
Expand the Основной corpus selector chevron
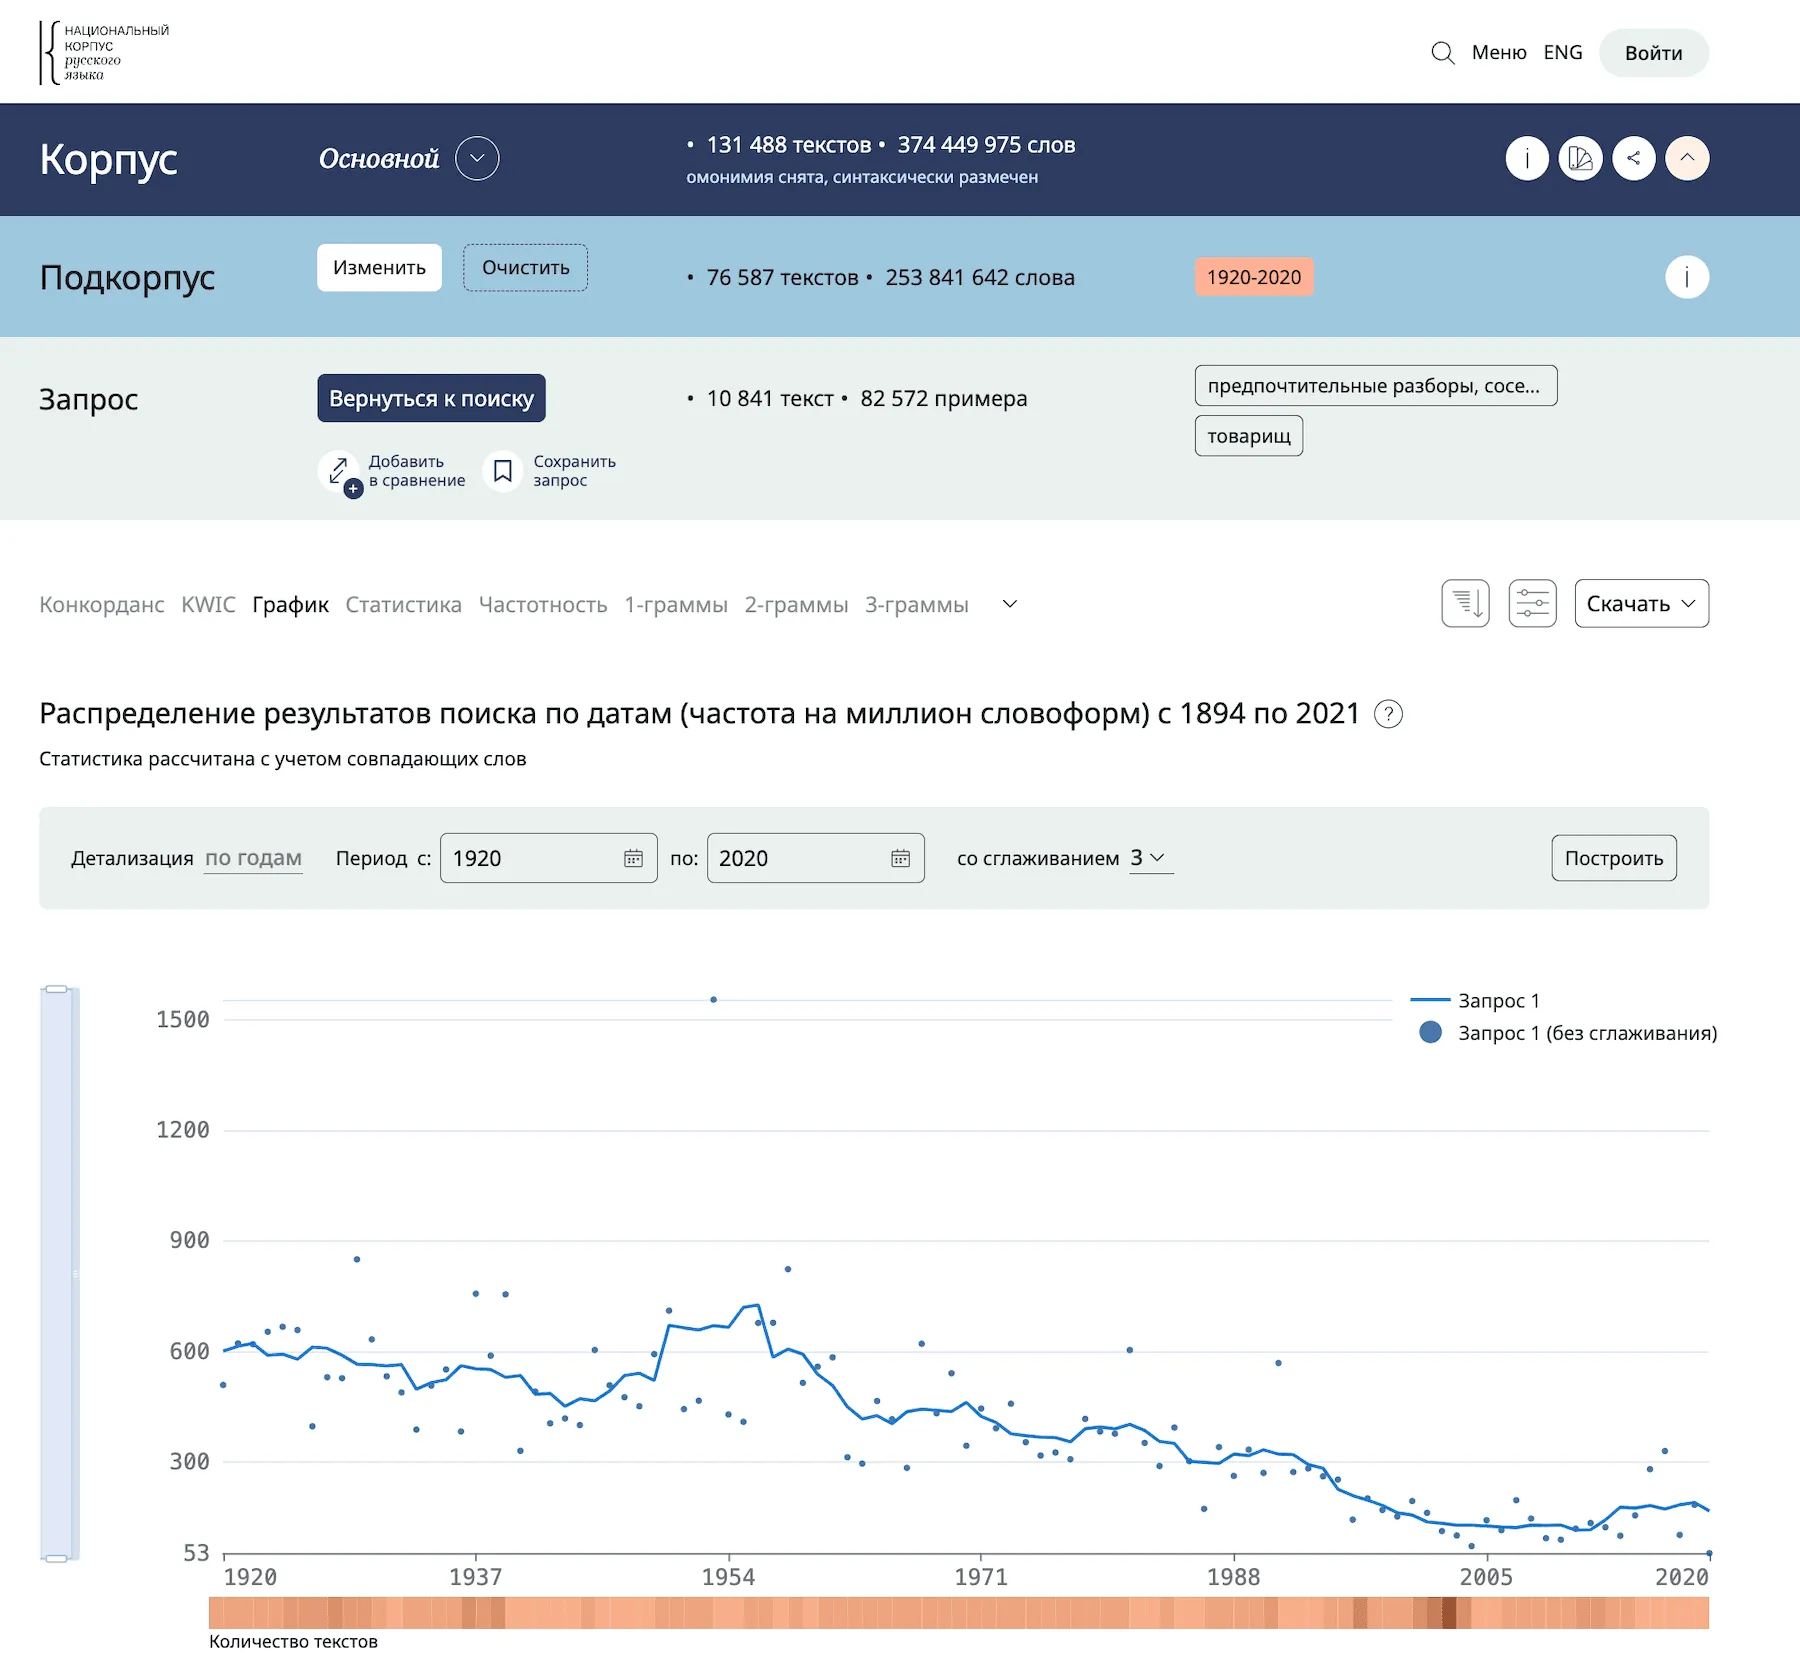pyautogui.click(x=477, y=158)
